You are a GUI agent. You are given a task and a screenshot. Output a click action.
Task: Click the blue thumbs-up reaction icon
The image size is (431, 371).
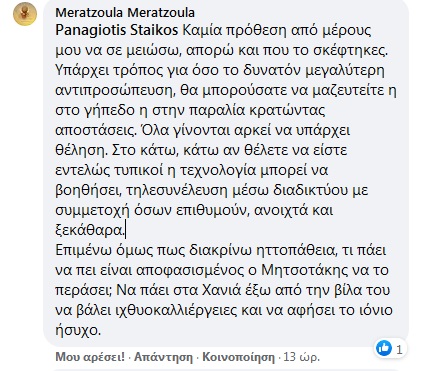coord(383,349)
